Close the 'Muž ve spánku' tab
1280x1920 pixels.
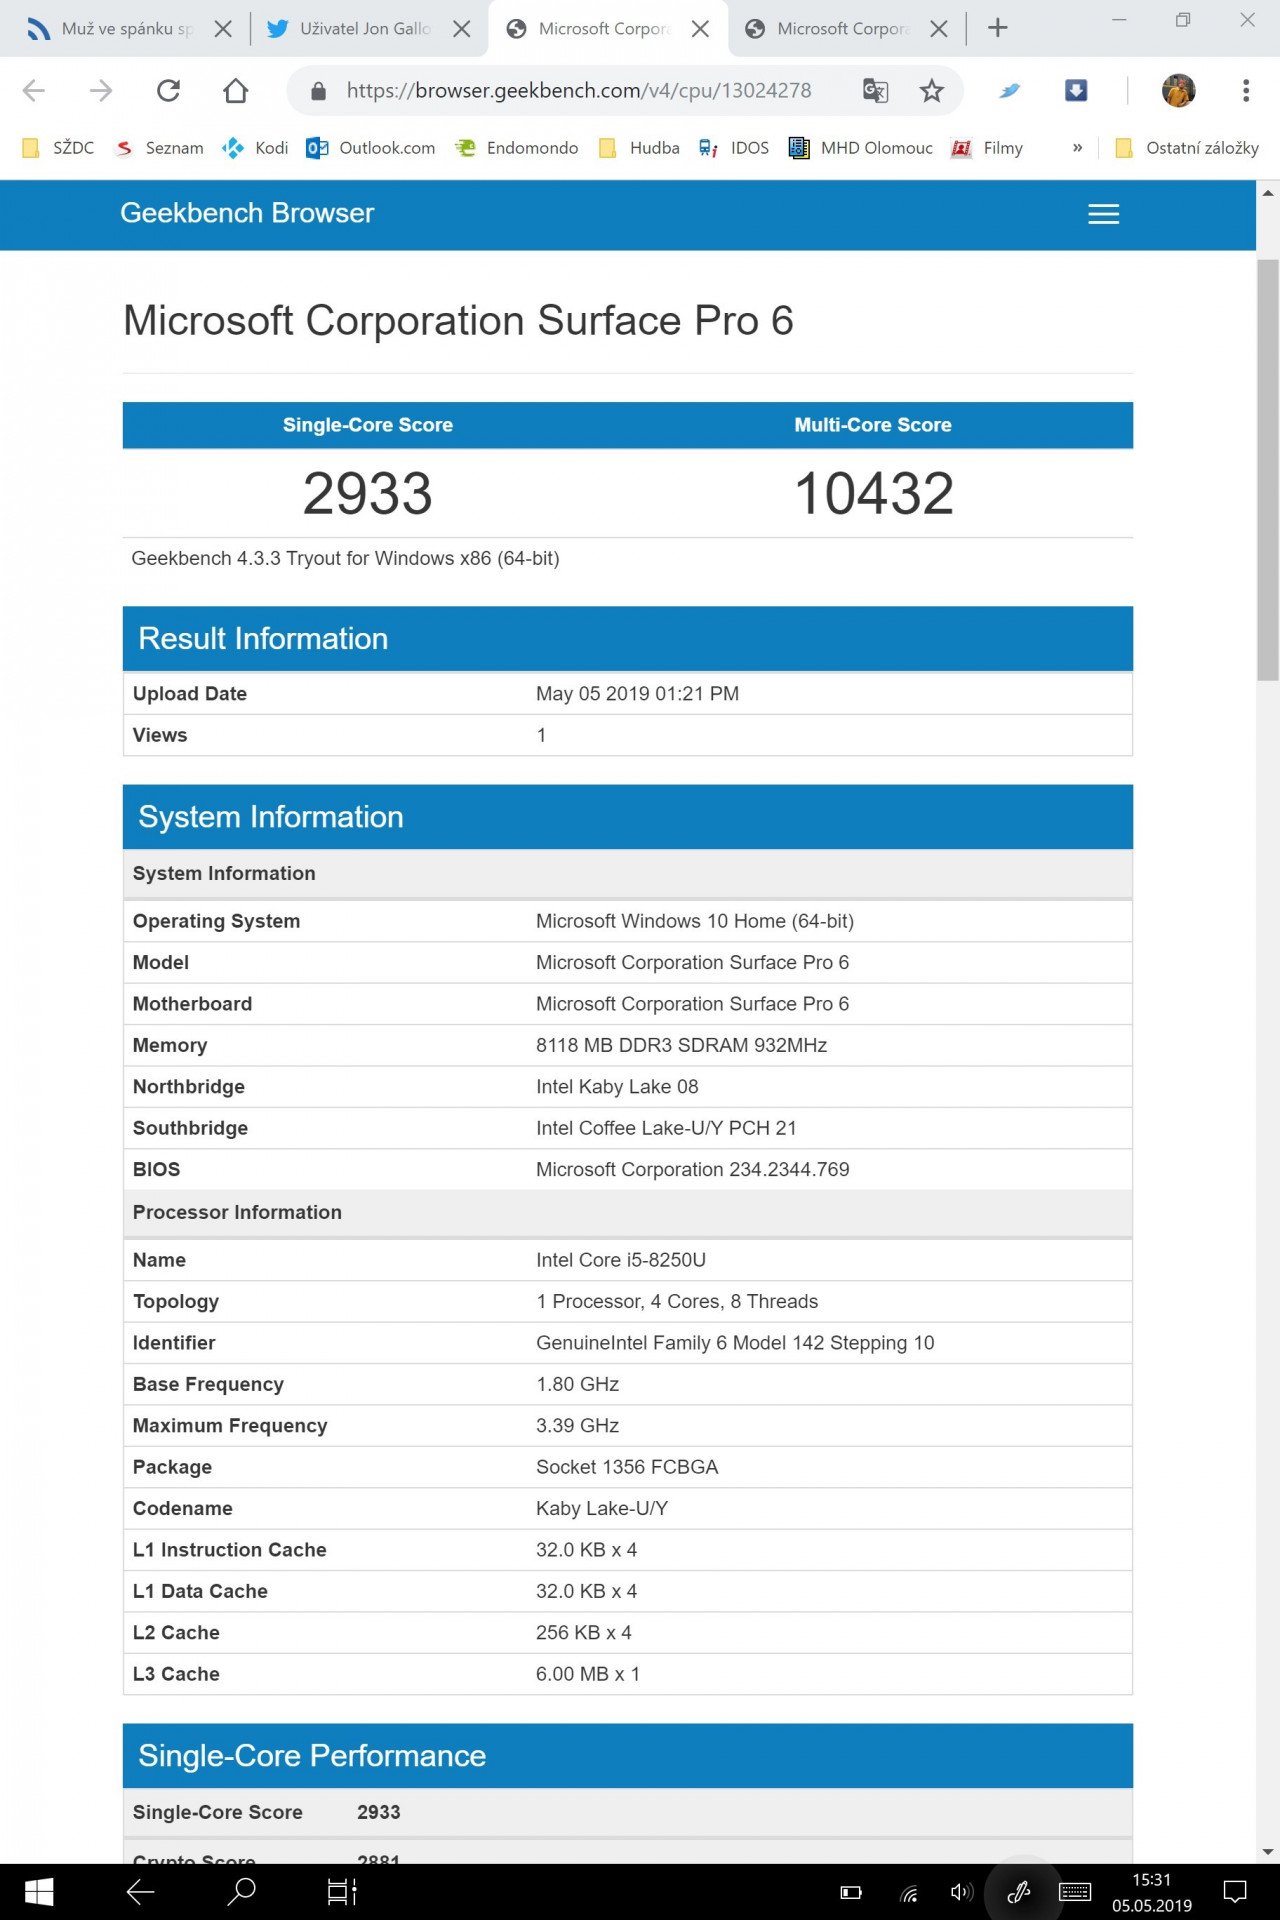pos(223,29)
